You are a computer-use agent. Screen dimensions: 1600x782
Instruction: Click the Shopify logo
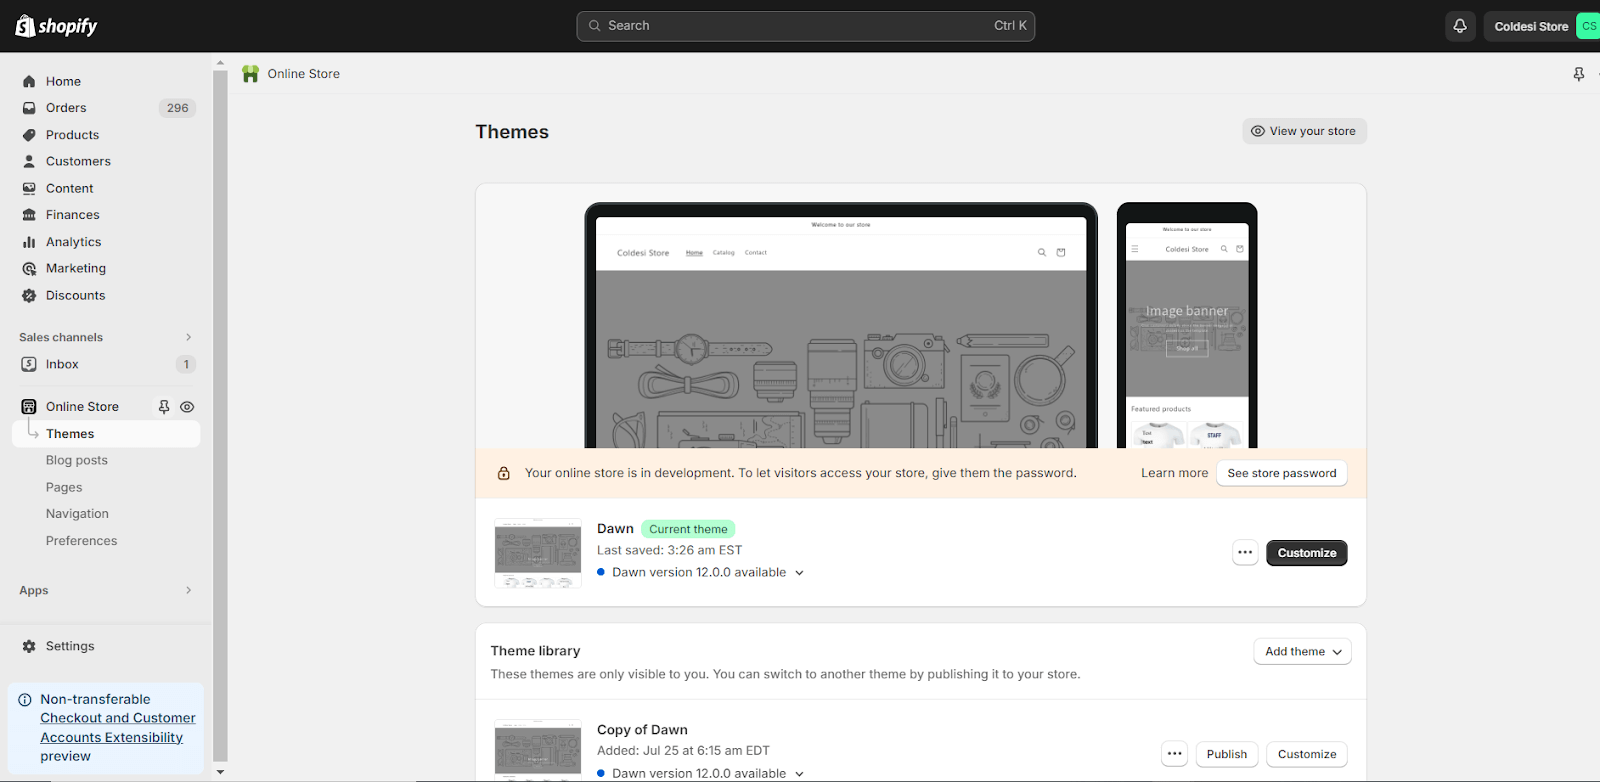[56, 26]
